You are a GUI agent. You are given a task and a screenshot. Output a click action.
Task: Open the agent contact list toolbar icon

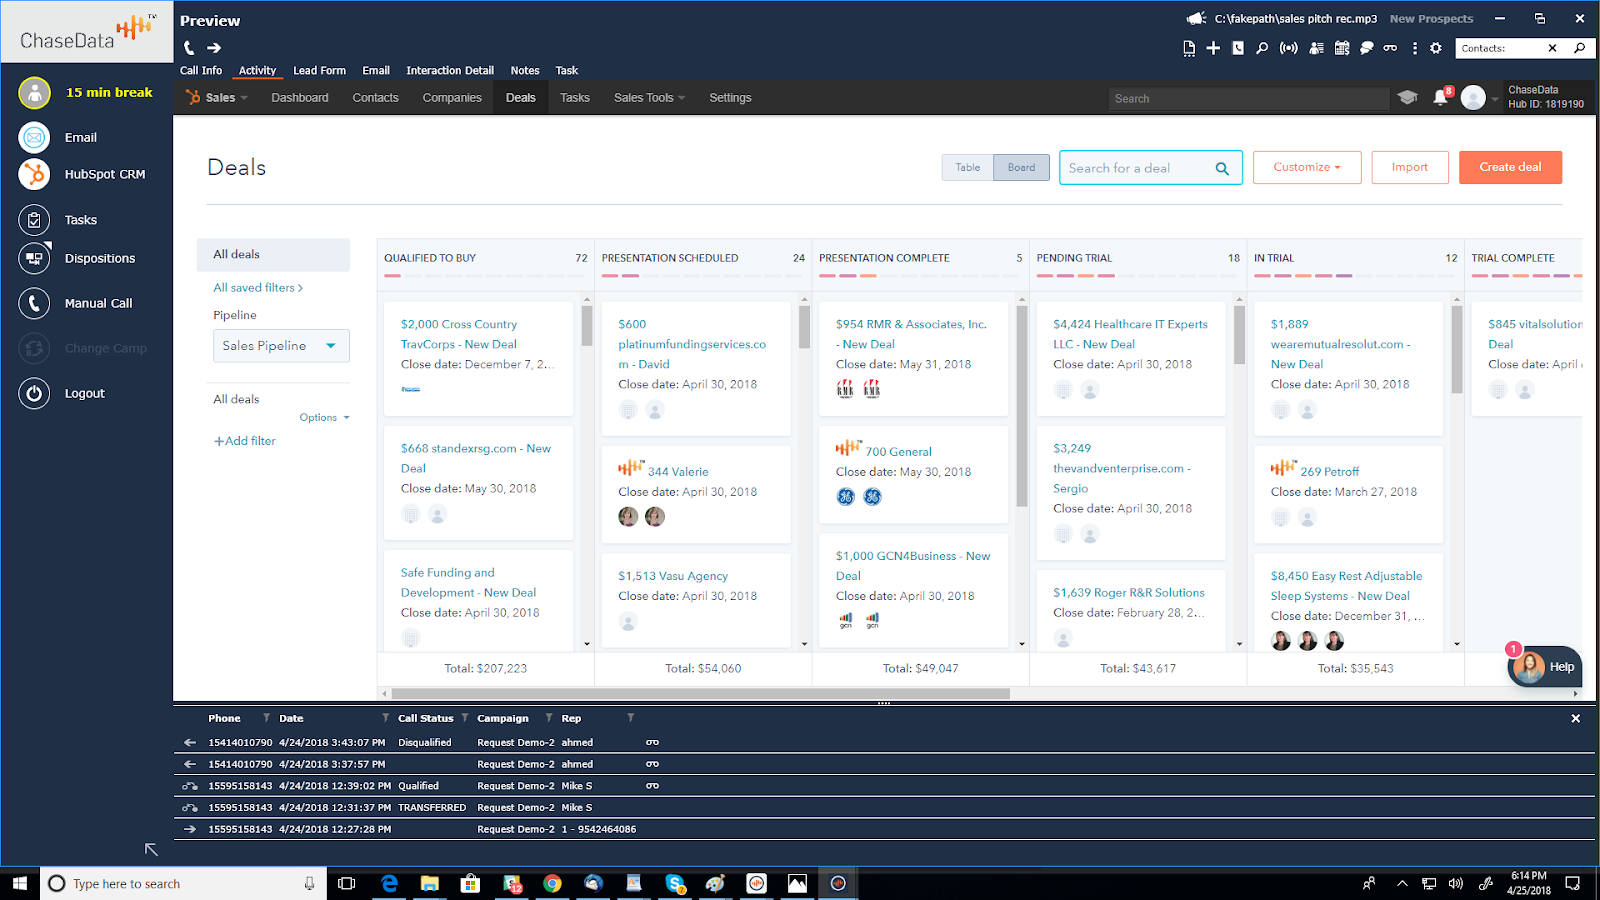tap(1315, 47)
